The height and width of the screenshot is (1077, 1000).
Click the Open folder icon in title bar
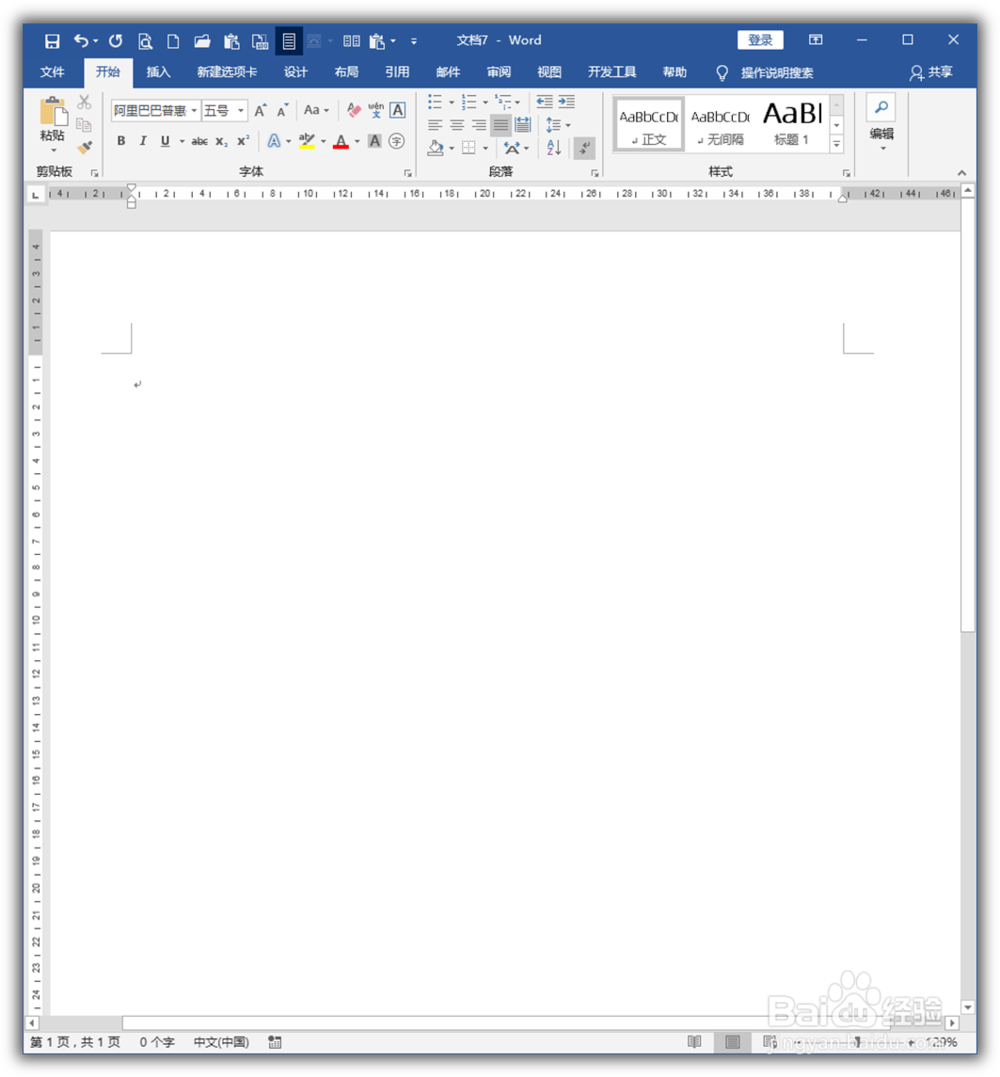202,41
